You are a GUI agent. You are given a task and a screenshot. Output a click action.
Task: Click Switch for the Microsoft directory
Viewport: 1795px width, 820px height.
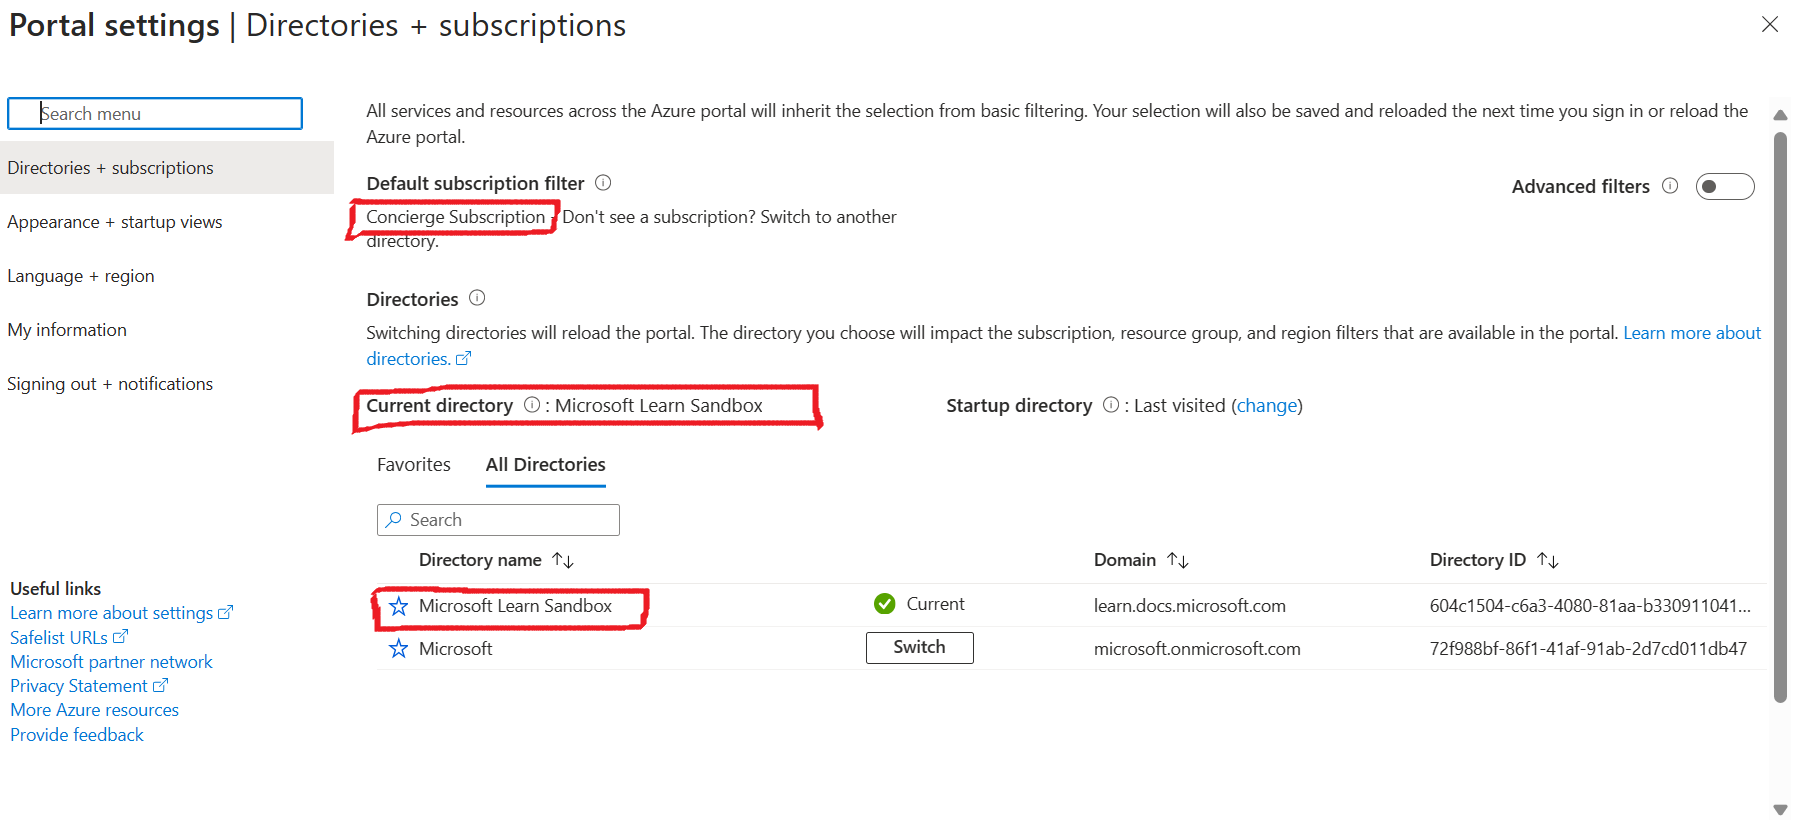pos(919,647)
